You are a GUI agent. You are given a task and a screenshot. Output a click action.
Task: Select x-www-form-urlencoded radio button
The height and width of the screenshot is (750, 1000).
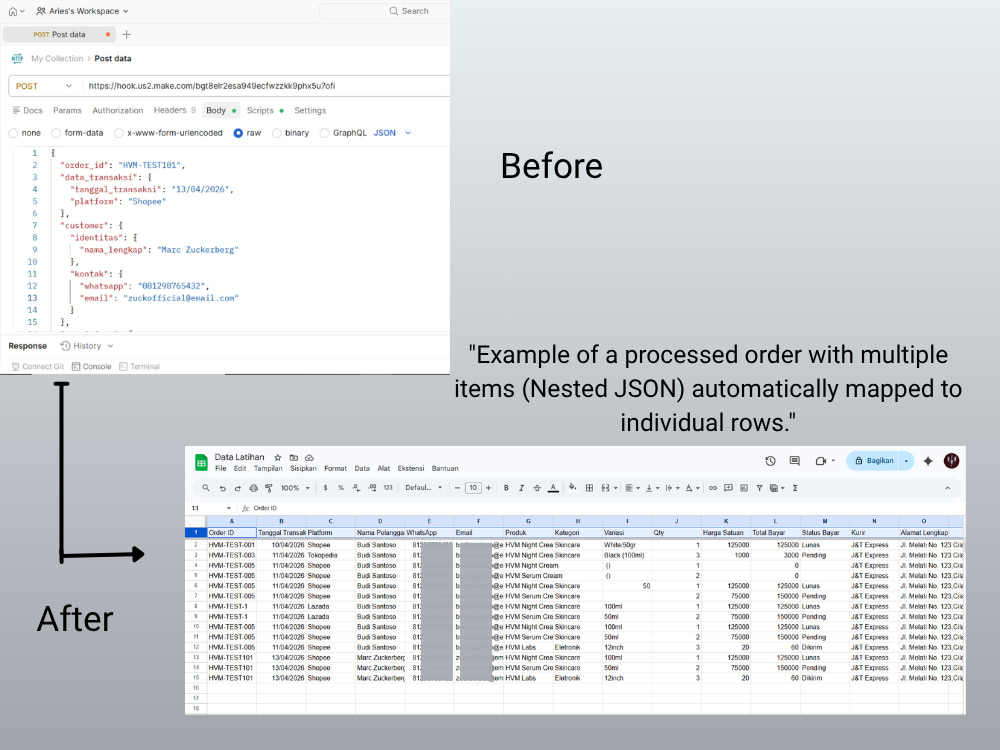click(119, 133)
